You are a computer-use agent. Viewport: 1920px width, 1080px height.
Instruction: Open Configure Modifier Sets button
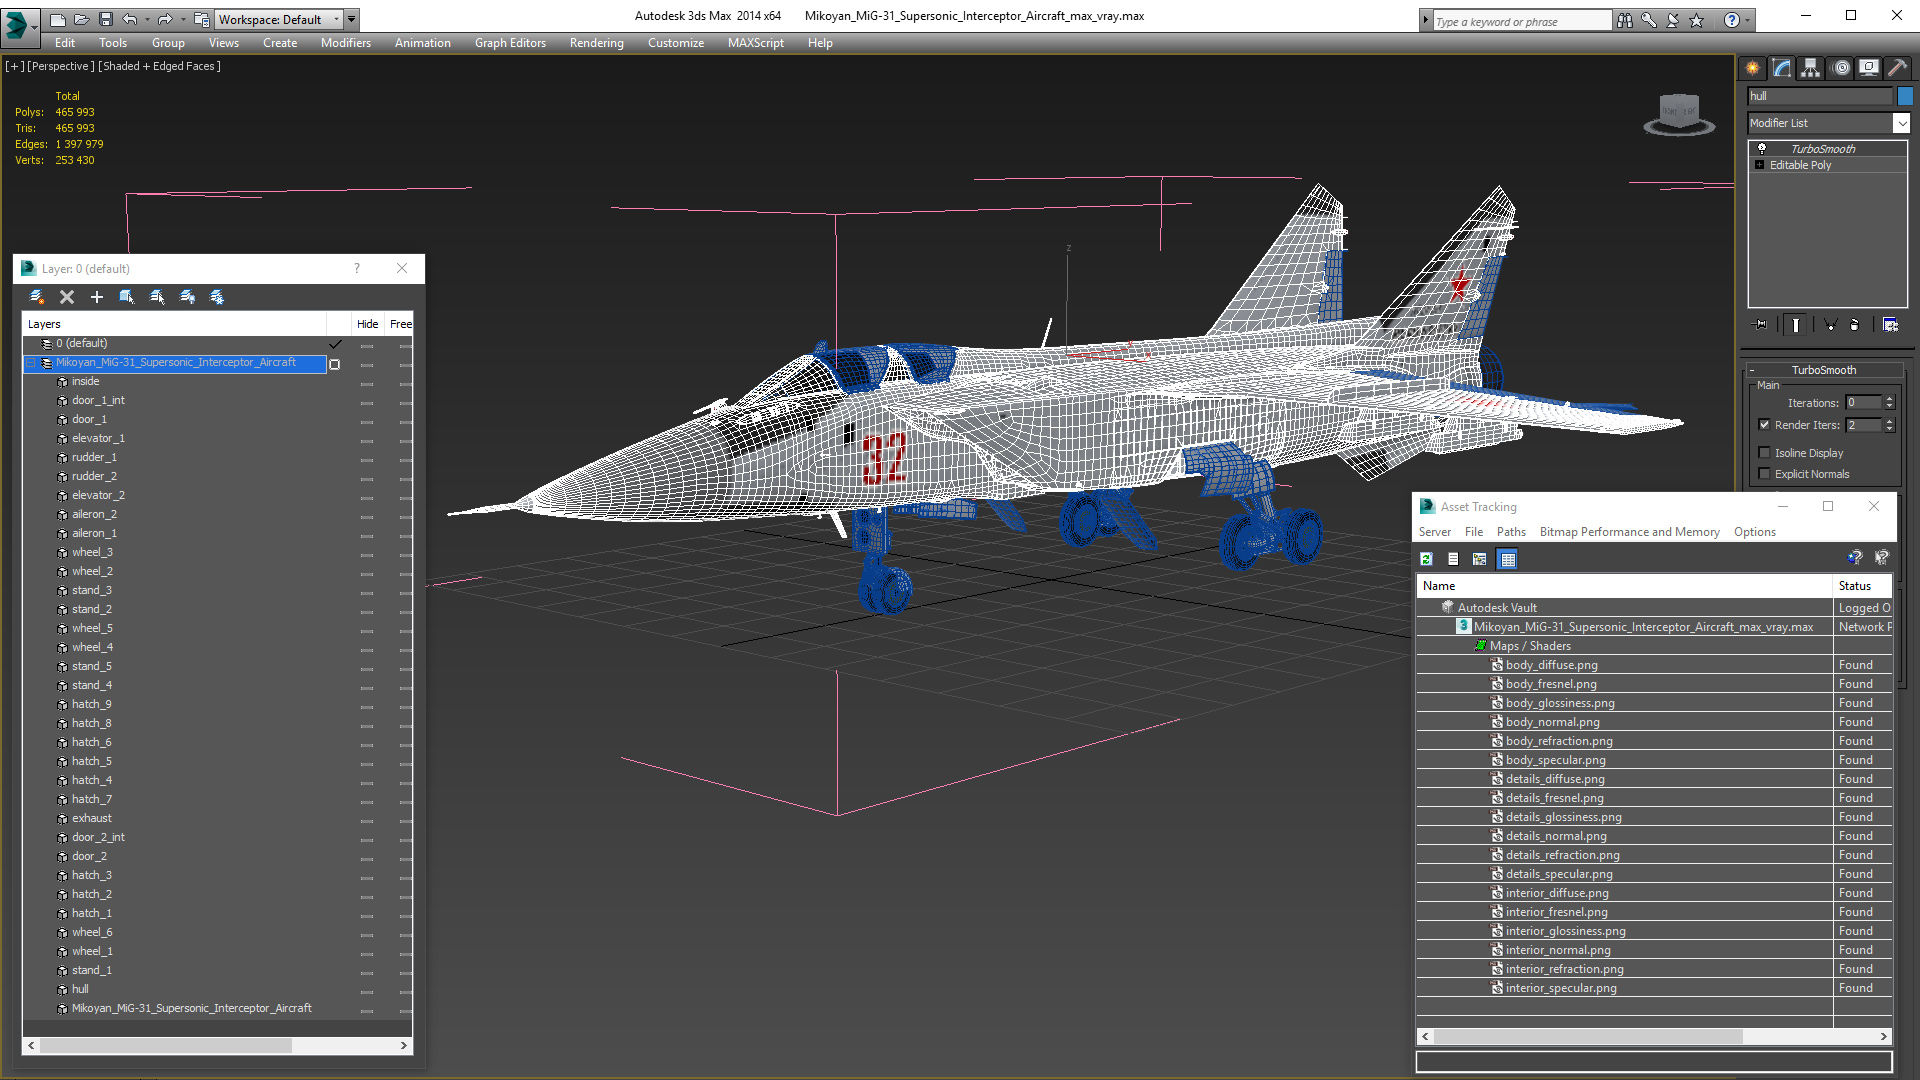[1890, 325]
